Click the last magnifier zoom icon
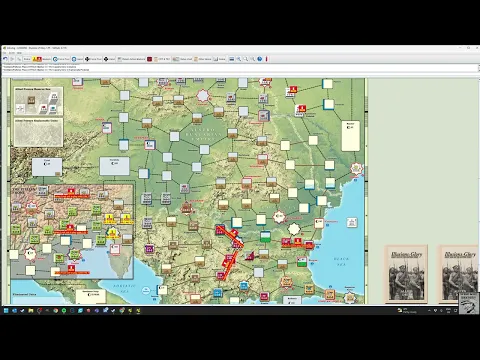This screenshot has height=360, width=480. click(x=252, y=59)
